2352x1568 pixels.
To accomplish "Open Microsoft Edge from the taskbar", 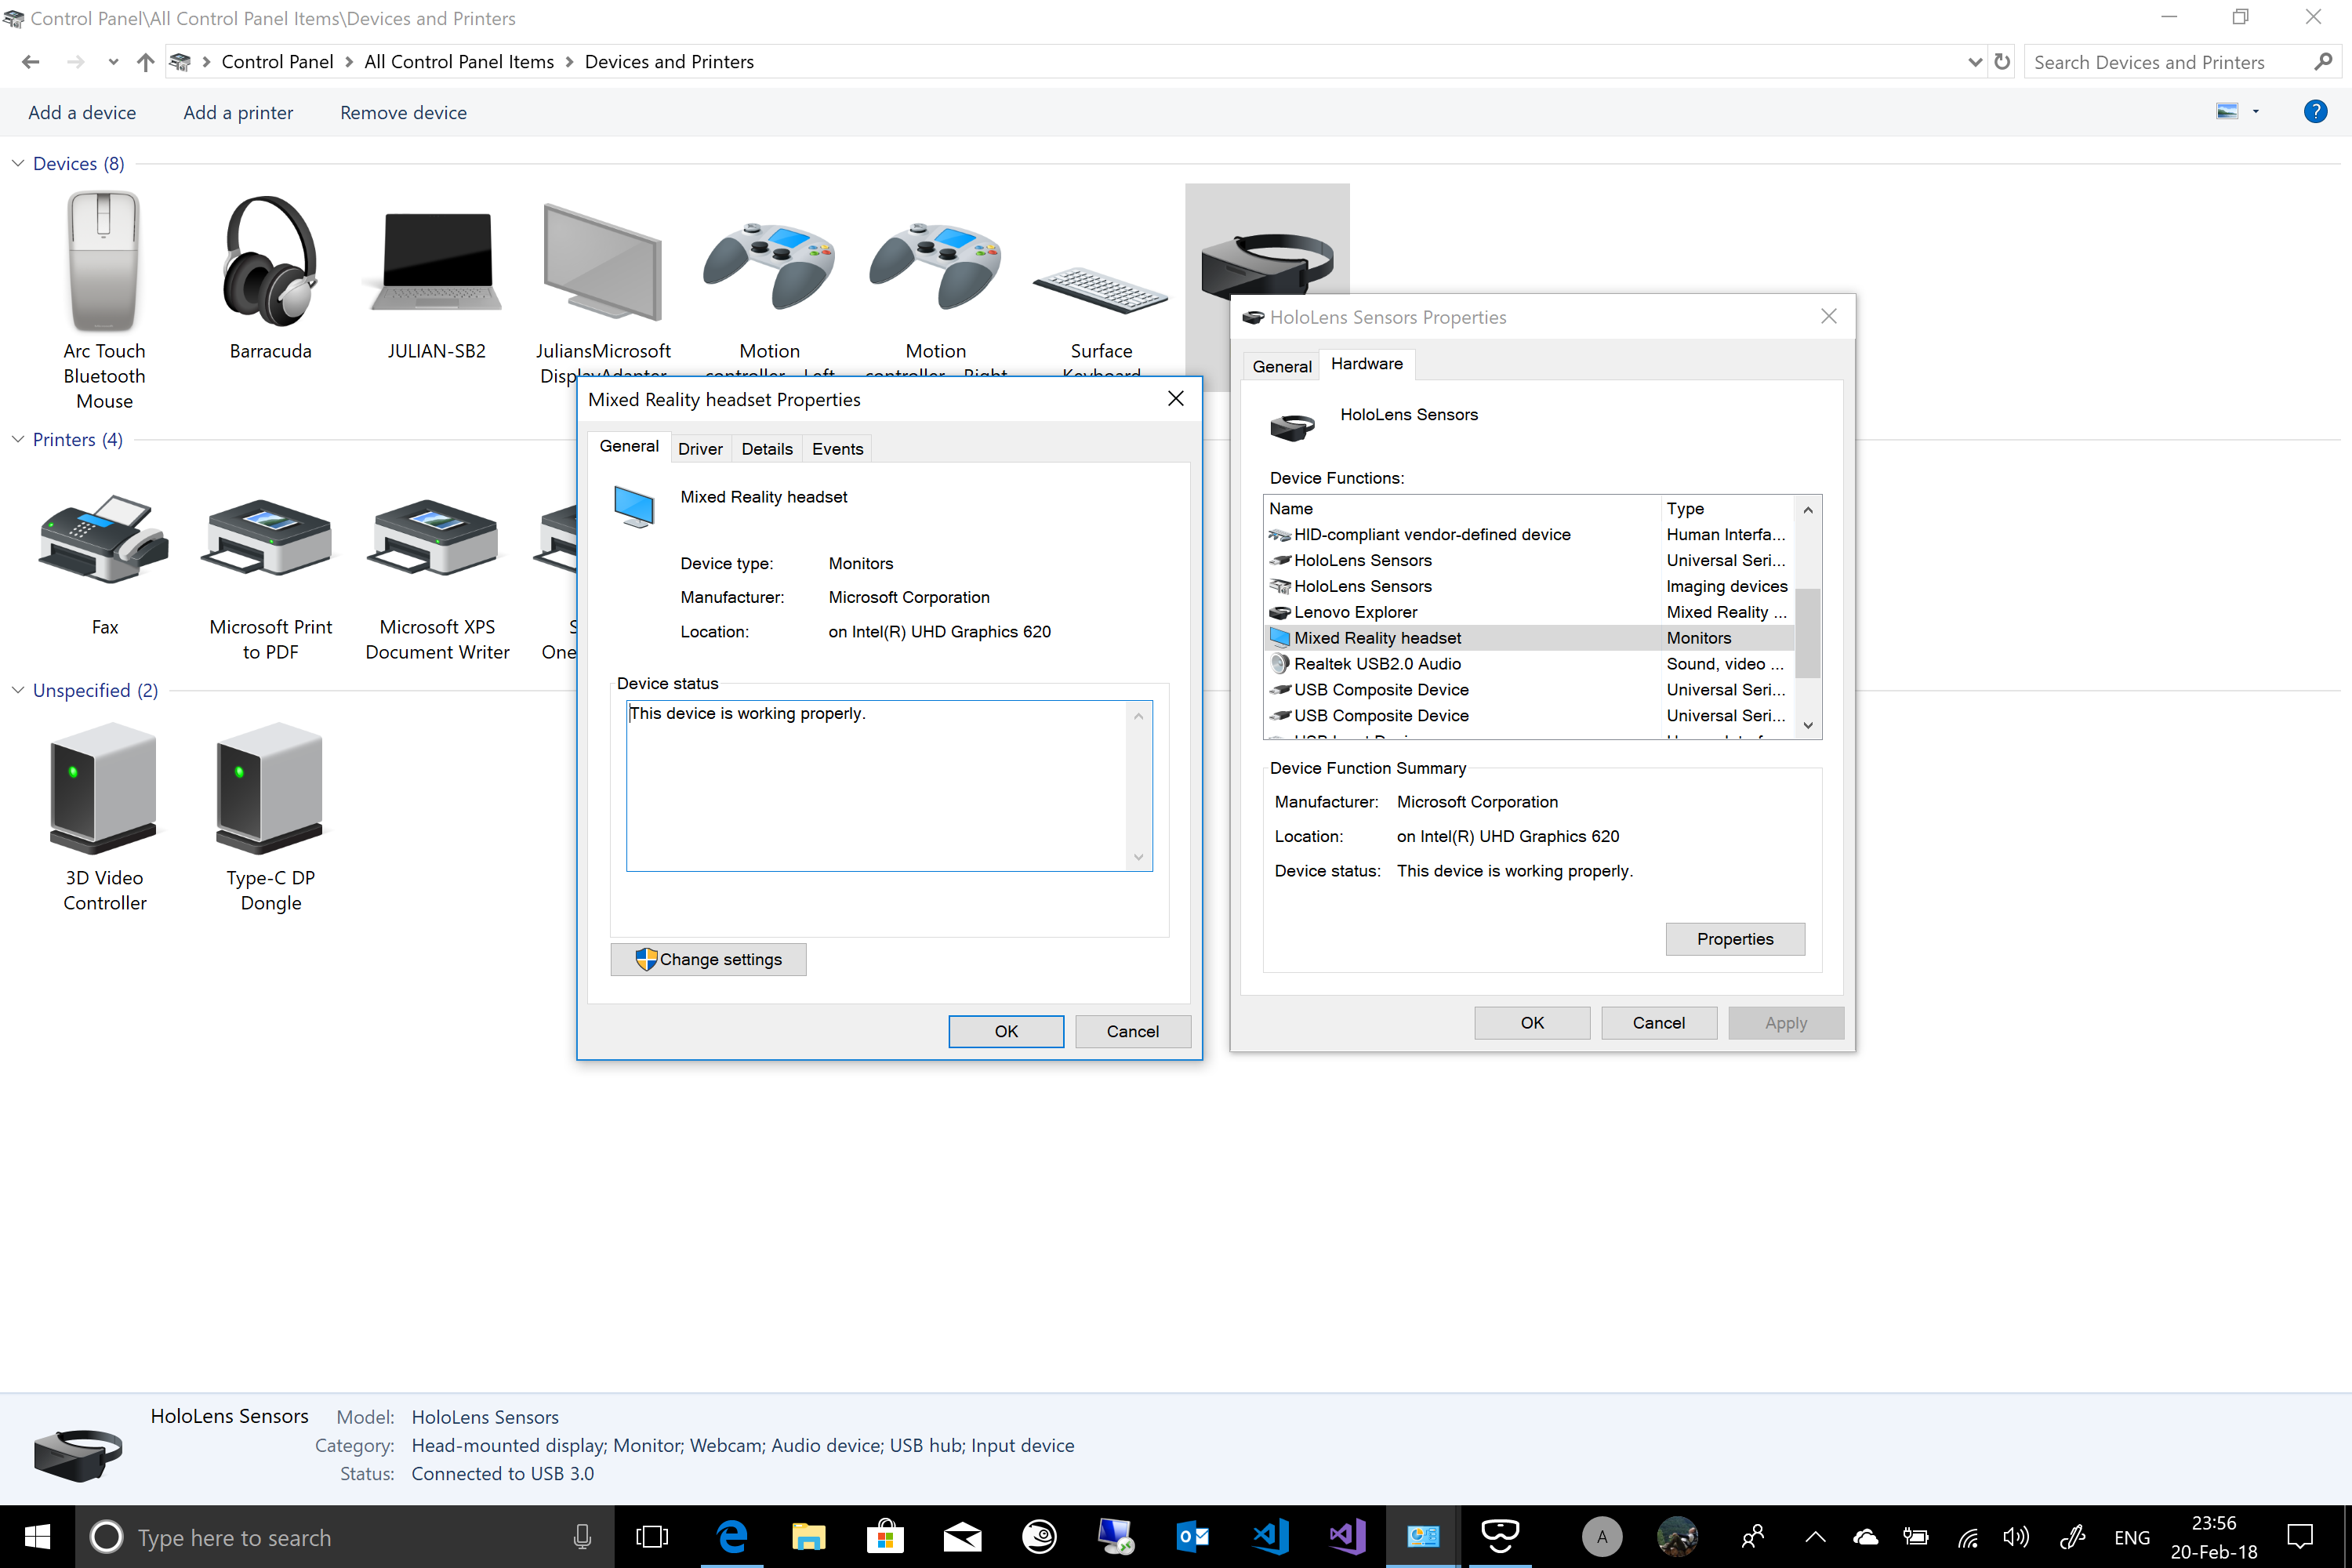I will coord(732,1536).
